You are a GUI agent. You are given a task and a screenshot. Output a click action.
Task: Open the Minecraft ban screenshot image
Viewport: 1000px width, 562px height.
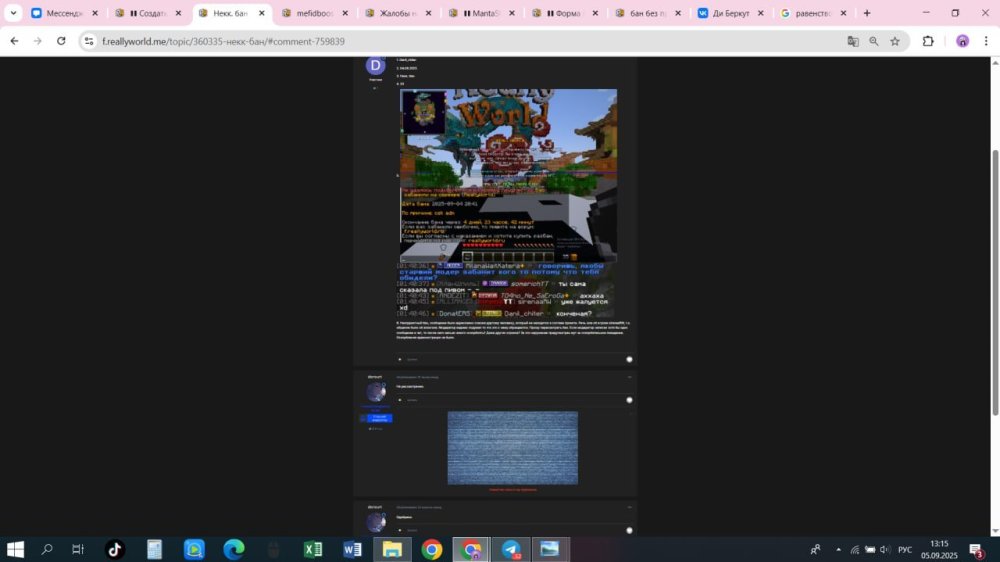click(508, 175)
